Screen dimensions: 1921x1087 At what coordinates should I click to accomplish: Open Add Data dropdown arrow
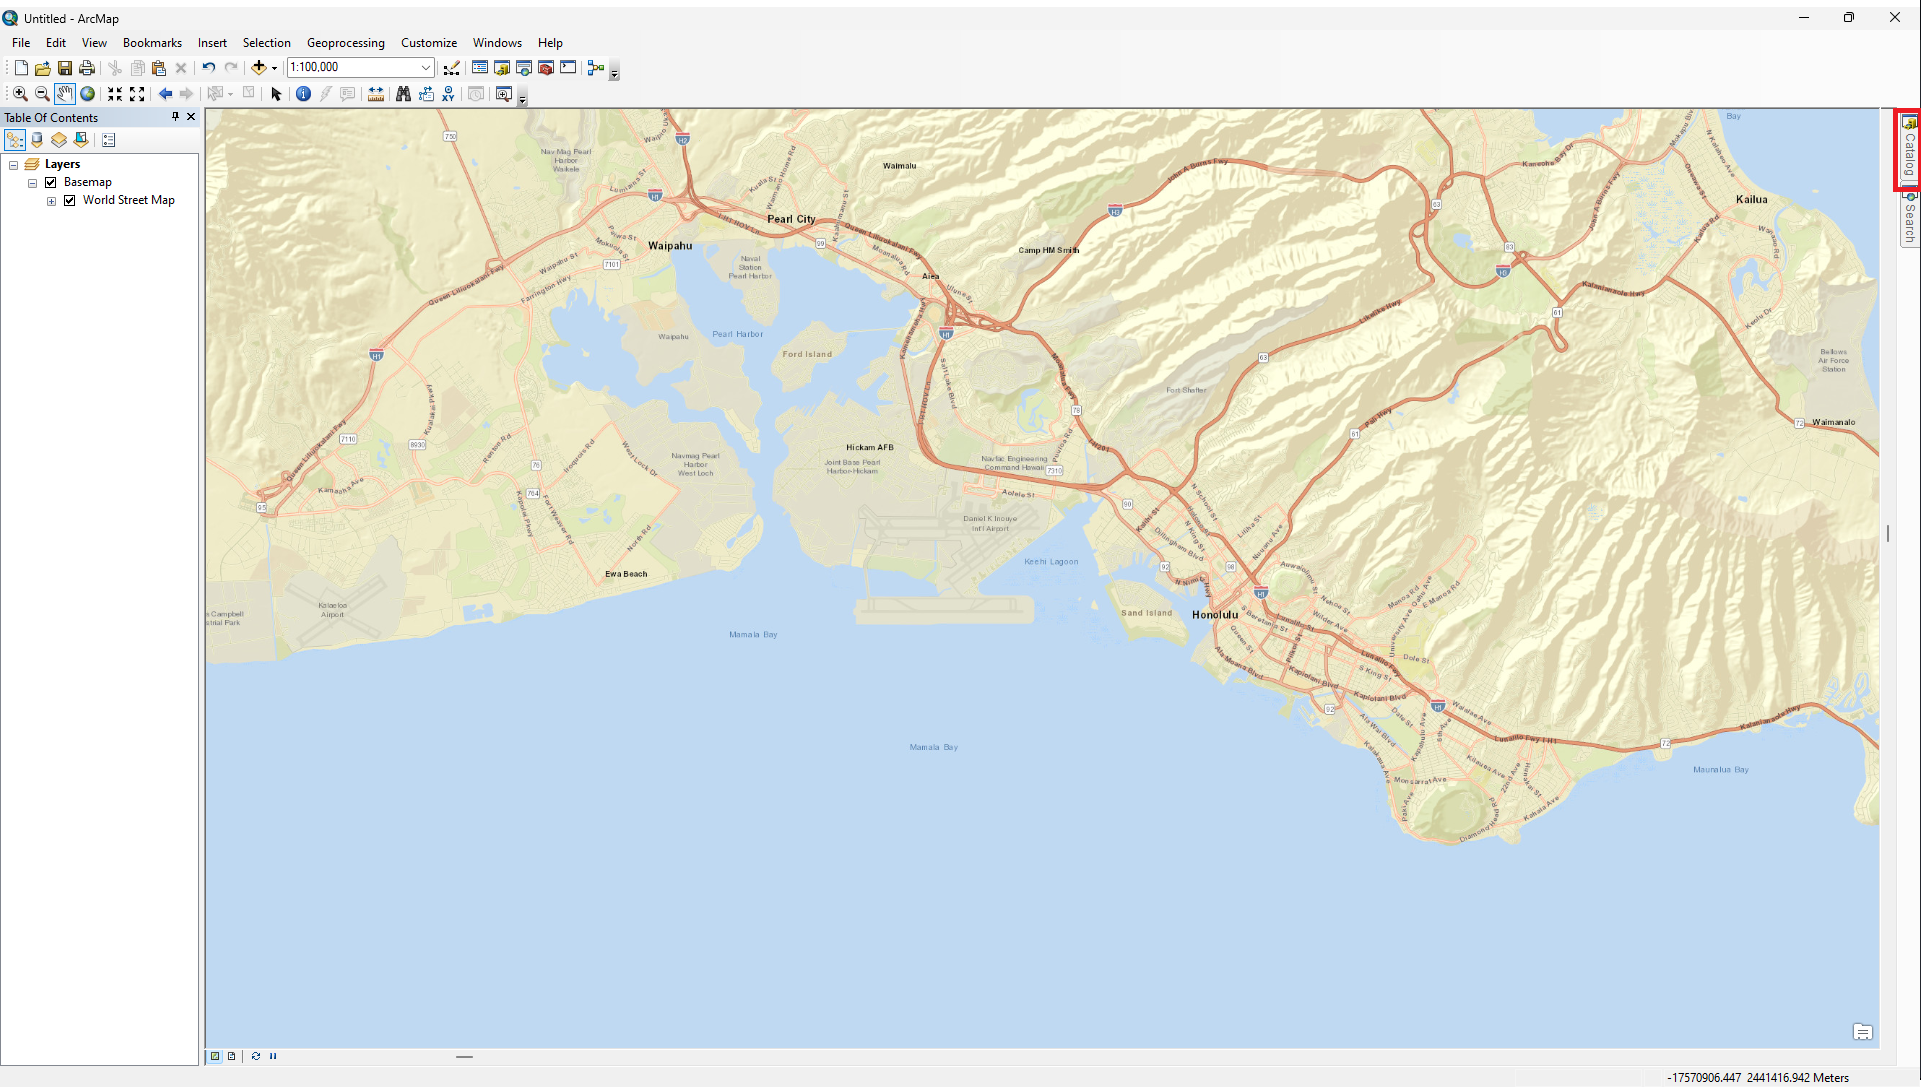point(274,68)
